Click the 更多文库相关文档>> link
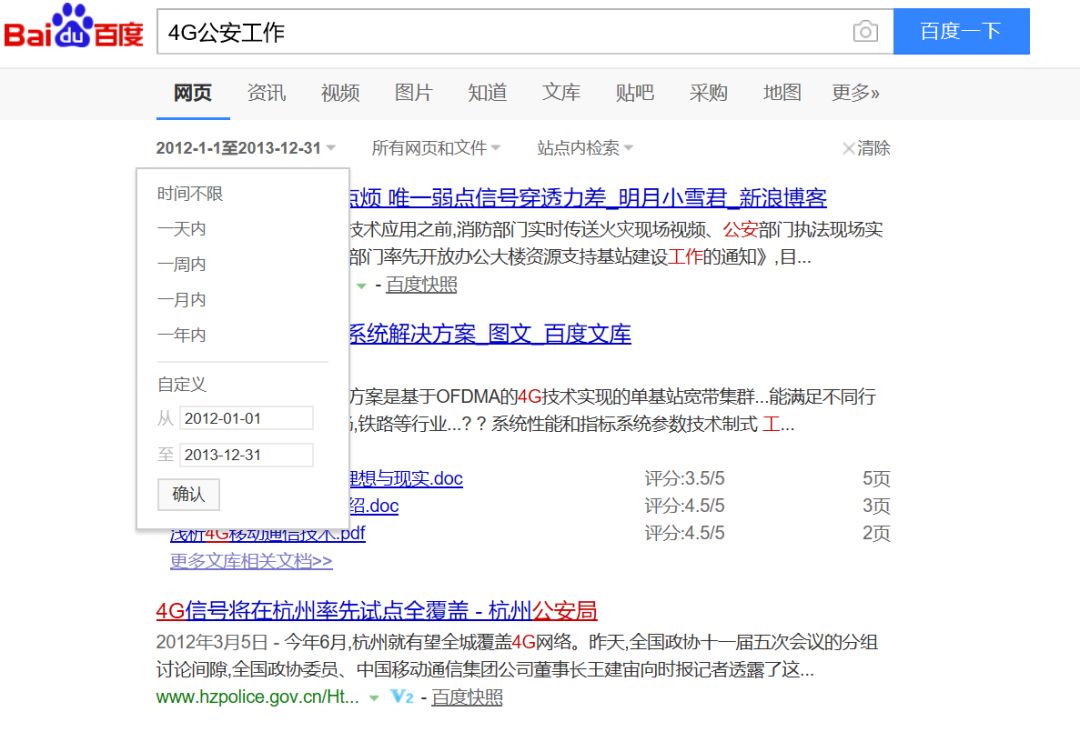 tap(251, 561)
